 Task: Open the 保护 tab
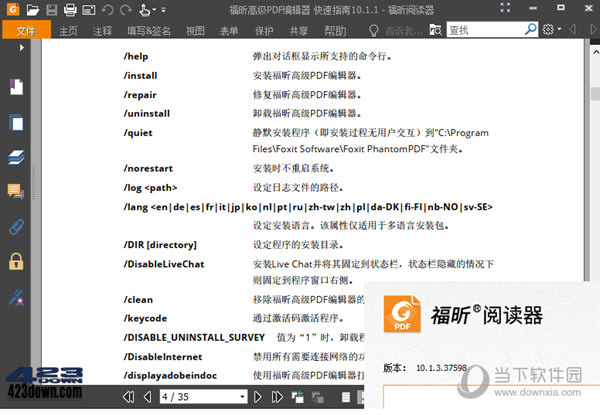click(x=264, y=31)
